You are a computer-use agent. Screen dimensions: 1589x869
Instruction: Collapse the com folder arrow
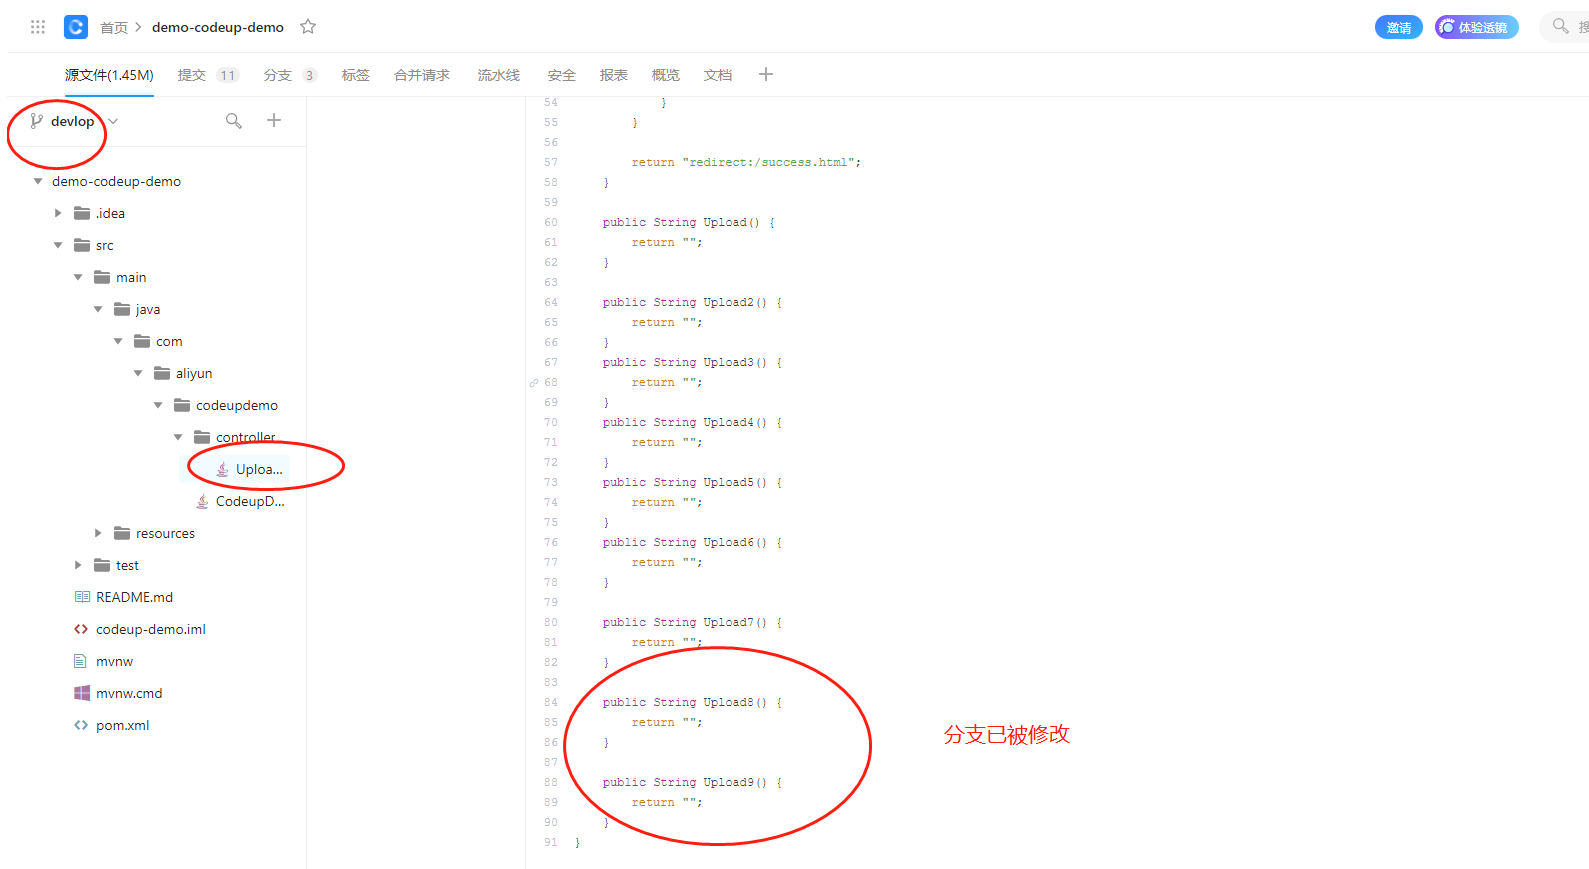click(x=118, y=341)
